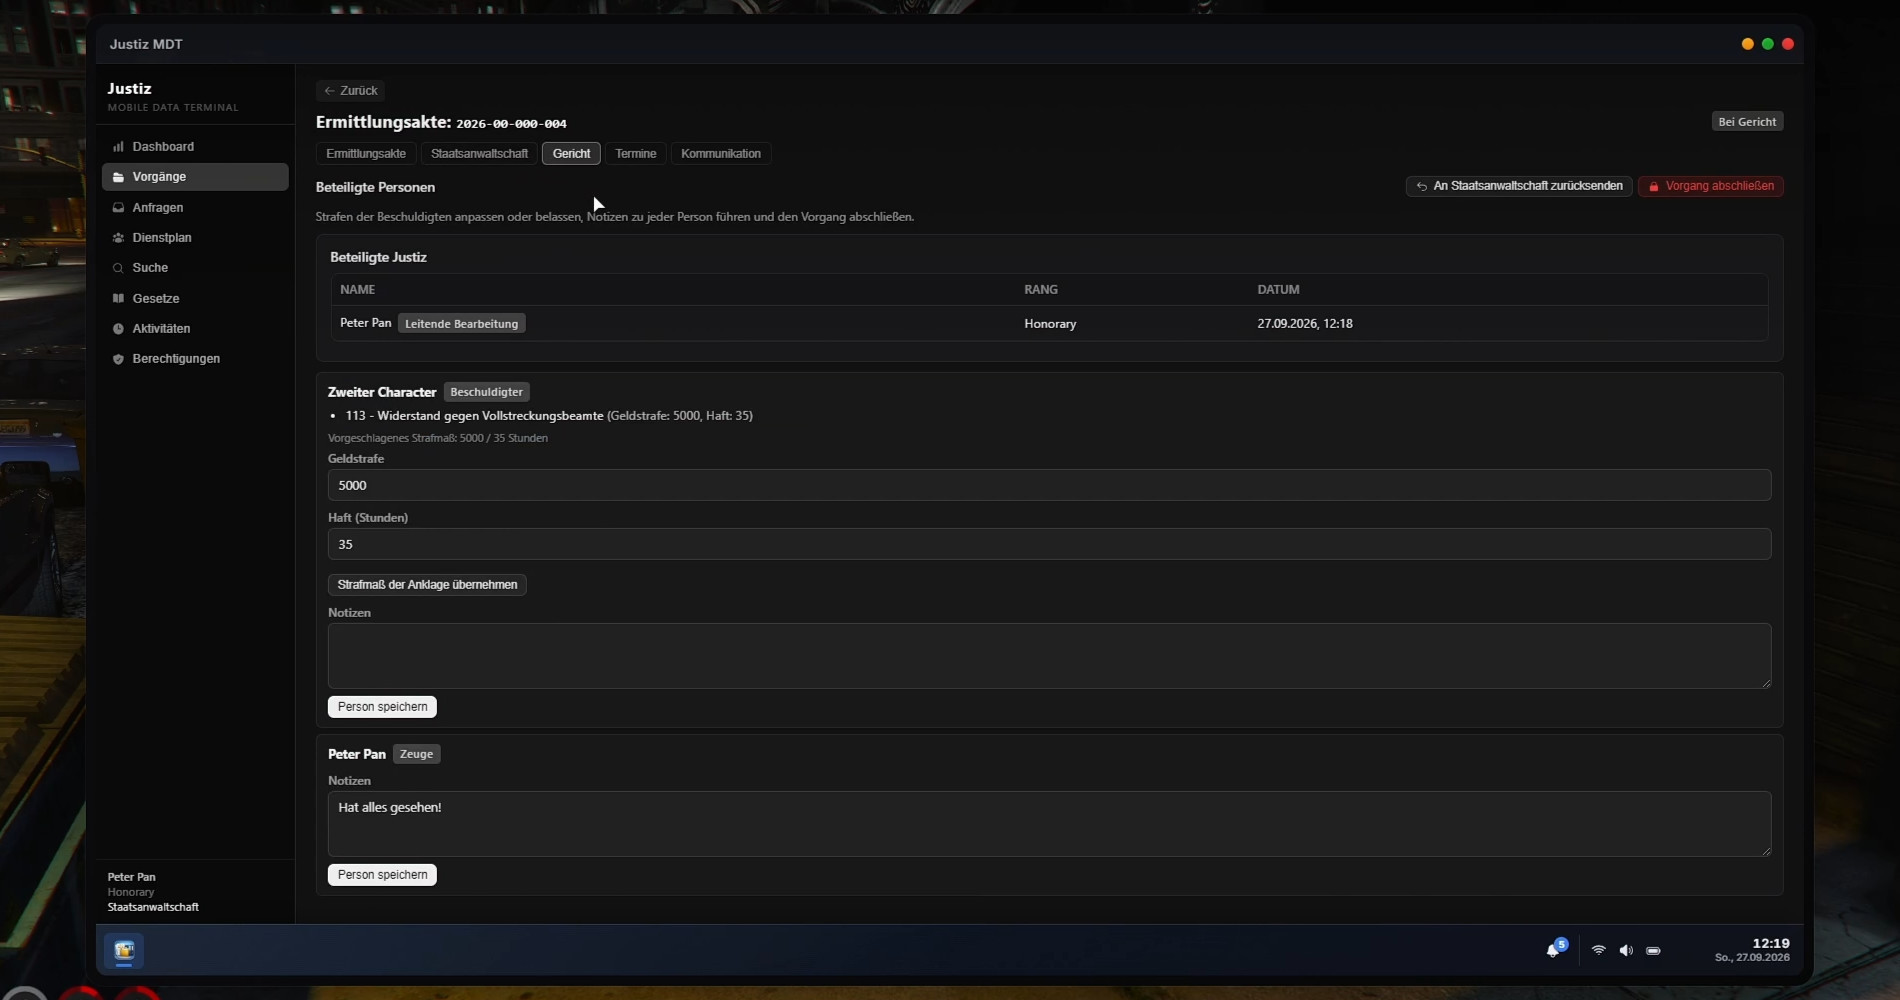
Task: Click the Honorary rank cell in table
Action: point(1050,324)
